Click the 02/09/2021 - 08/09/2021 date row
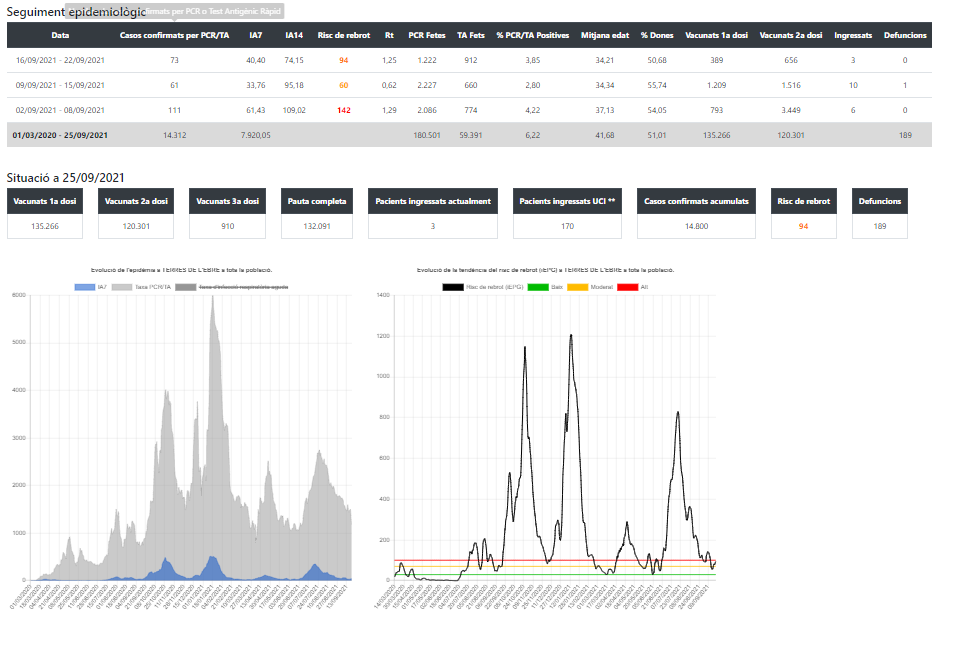Viewport: 962px width, 653px height. coord(469,110)
